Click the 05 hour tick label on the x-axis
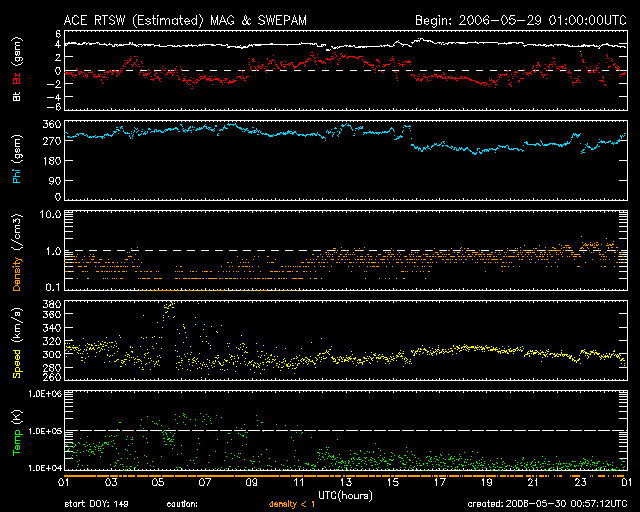This screenshot has width=640, height=512. (x=157, y=483)
